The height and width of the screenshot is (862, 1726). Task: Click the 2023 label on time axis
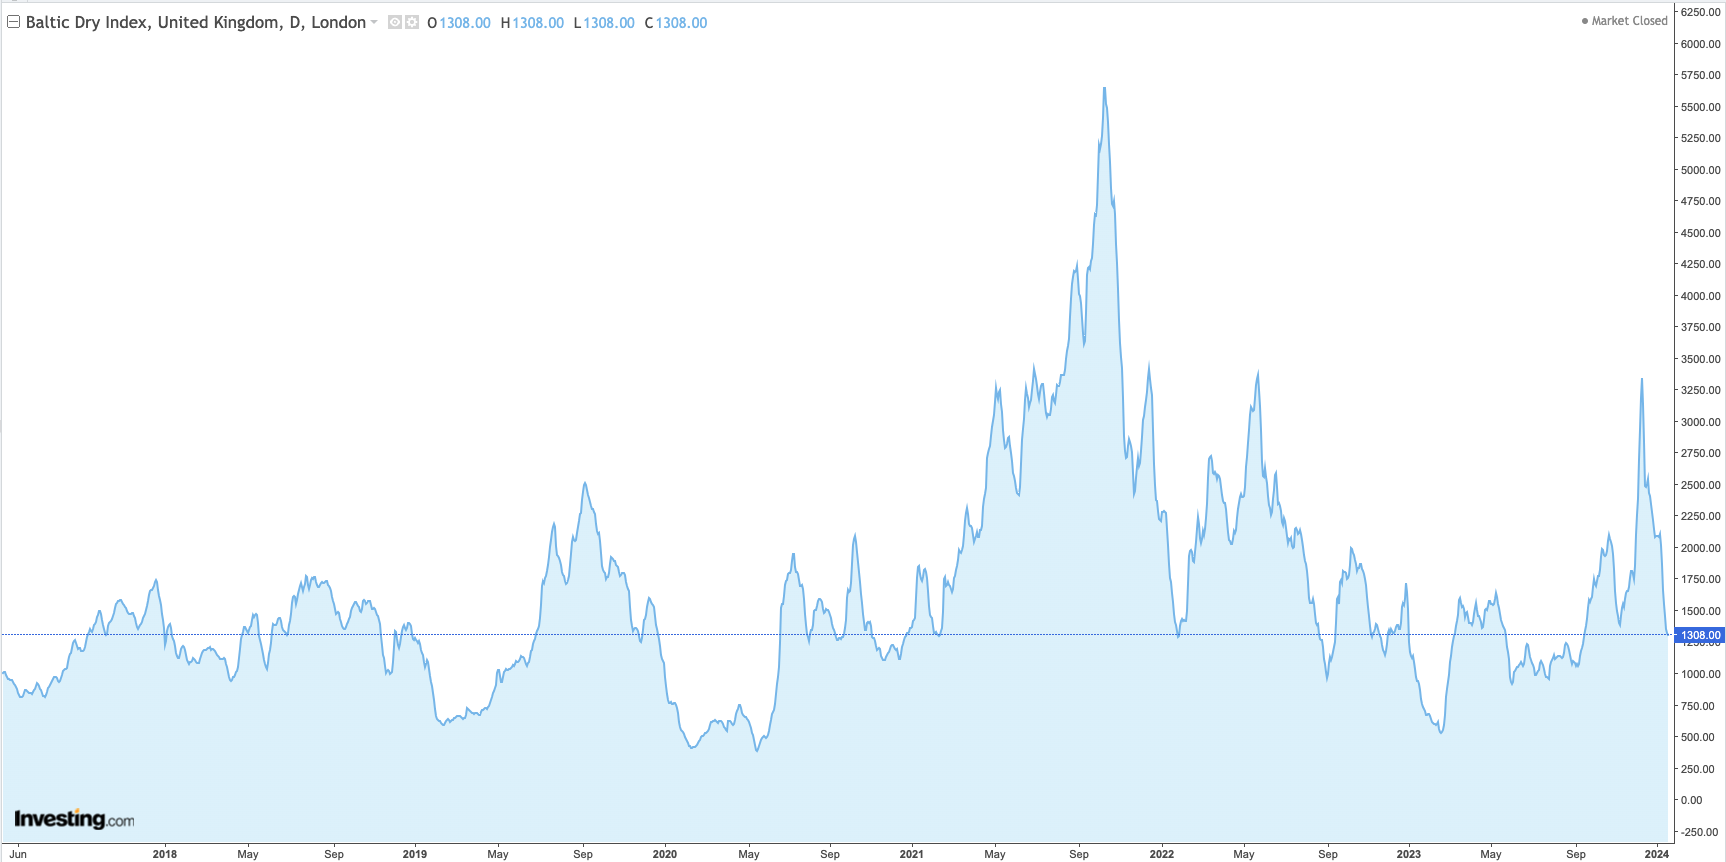(1409, 854)
